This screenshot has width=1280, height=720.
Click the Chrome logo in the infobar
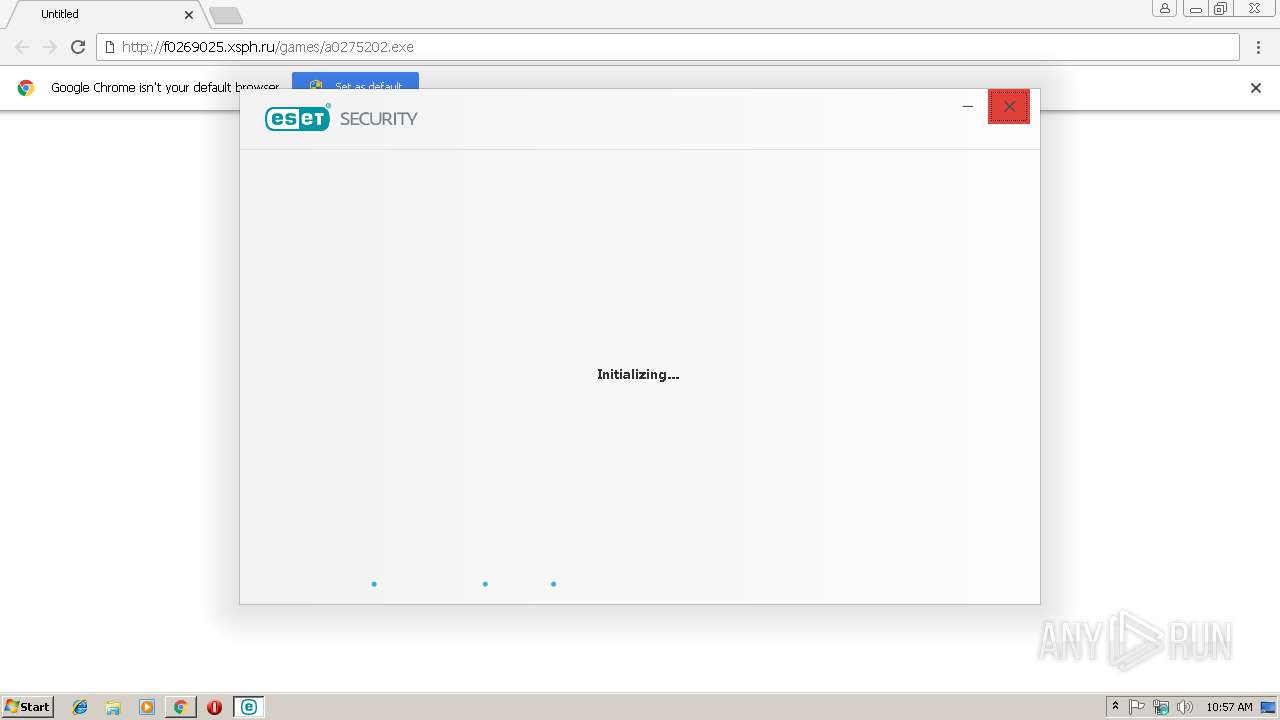point(26,88)
